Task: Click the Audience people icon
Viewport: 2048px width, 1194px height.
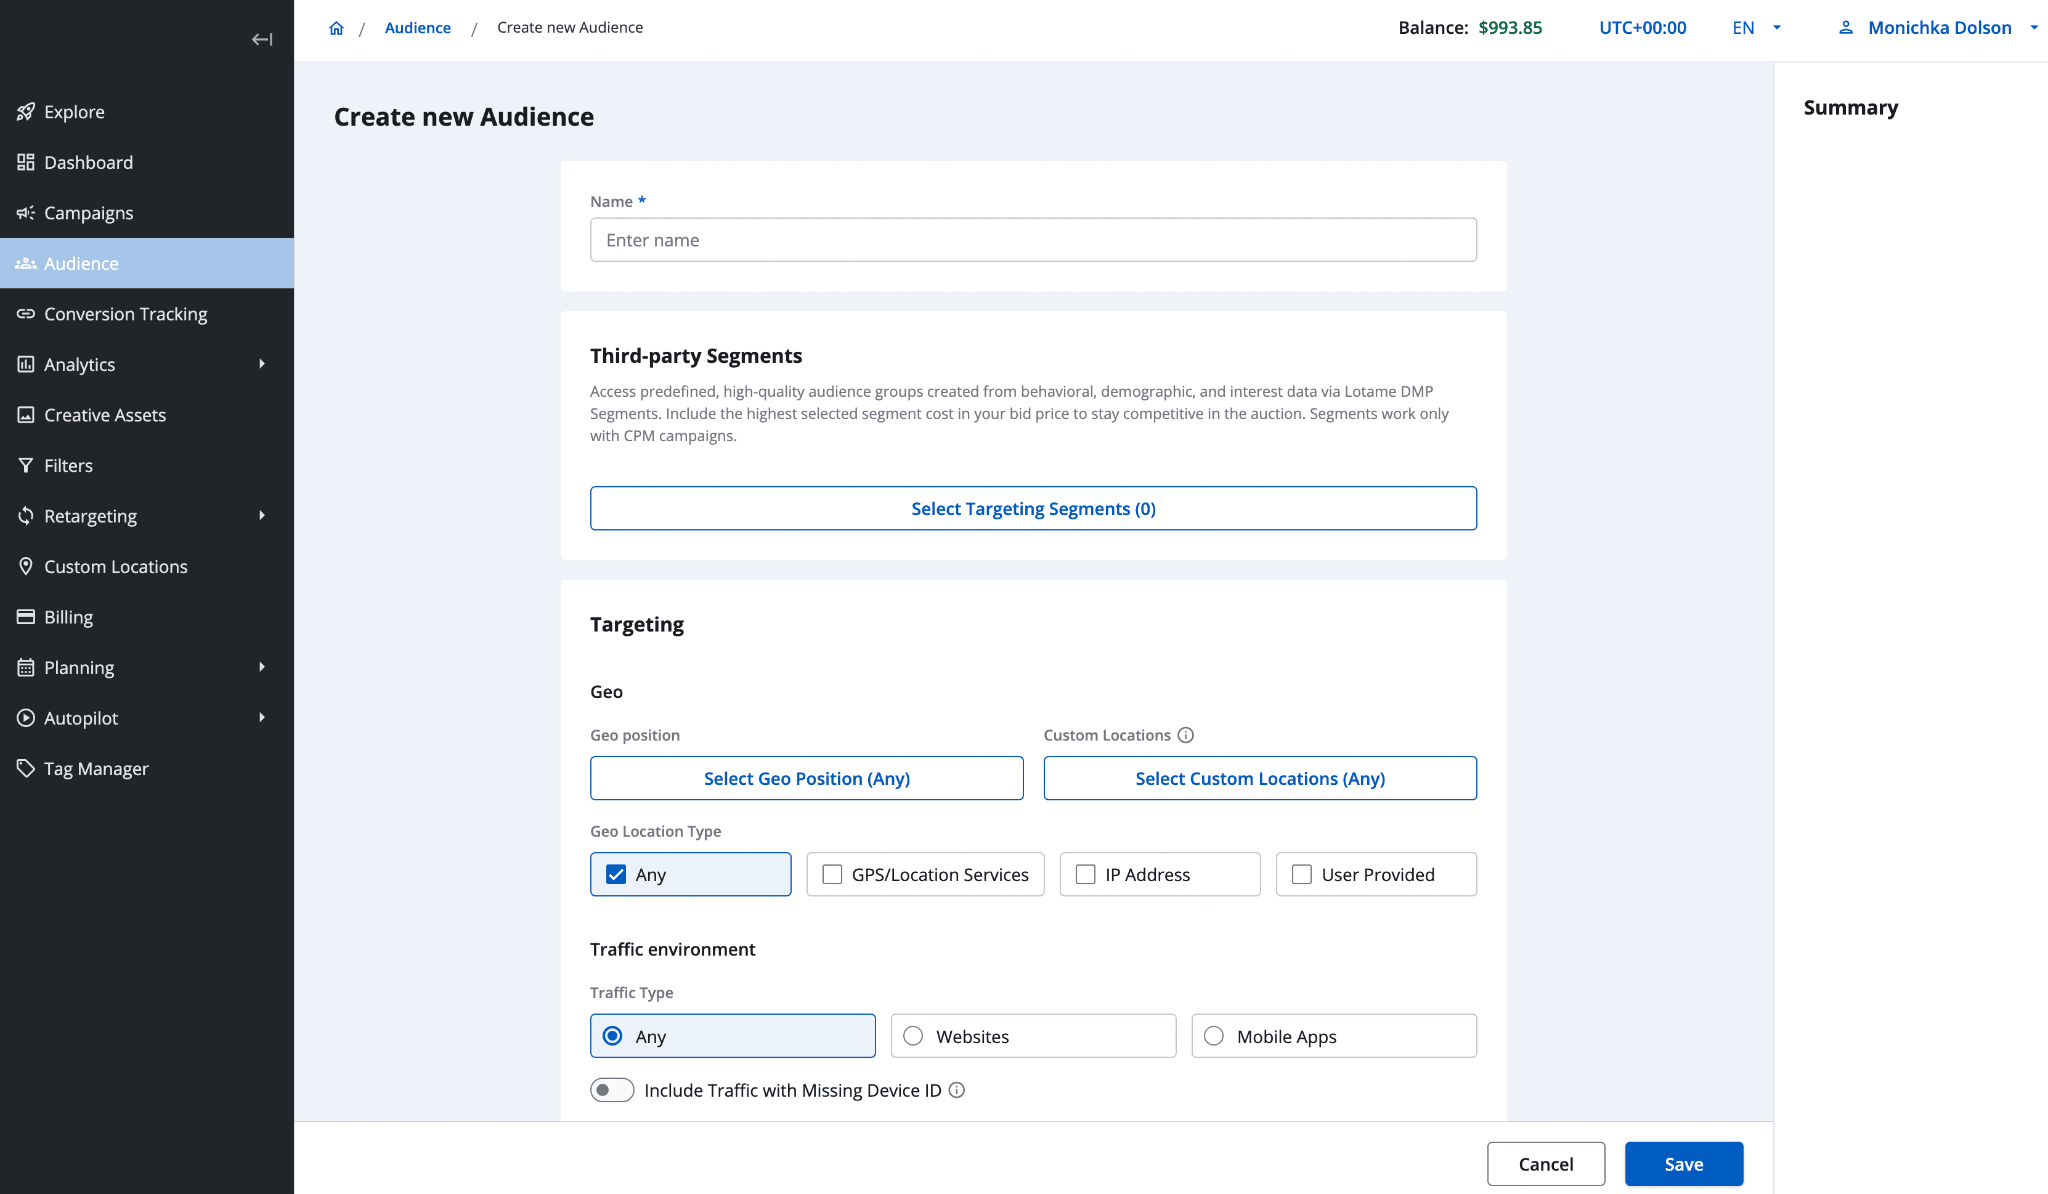Action: pos(26,263)
